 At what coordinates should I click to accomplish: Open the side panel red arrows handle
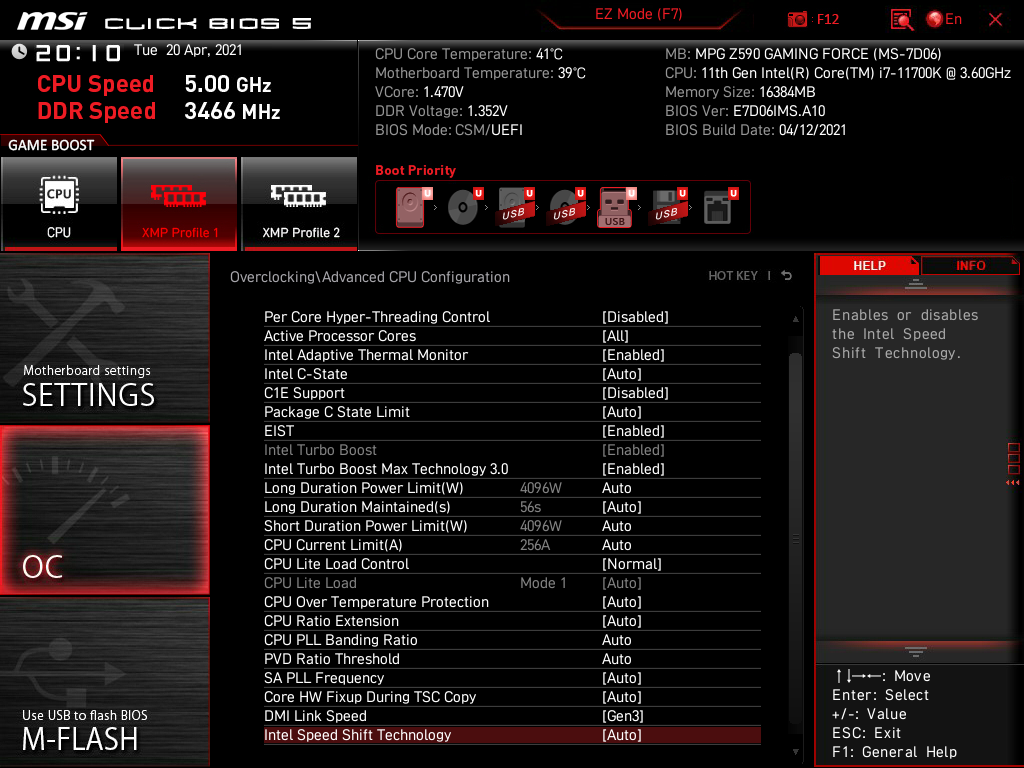coord(1013,483)
